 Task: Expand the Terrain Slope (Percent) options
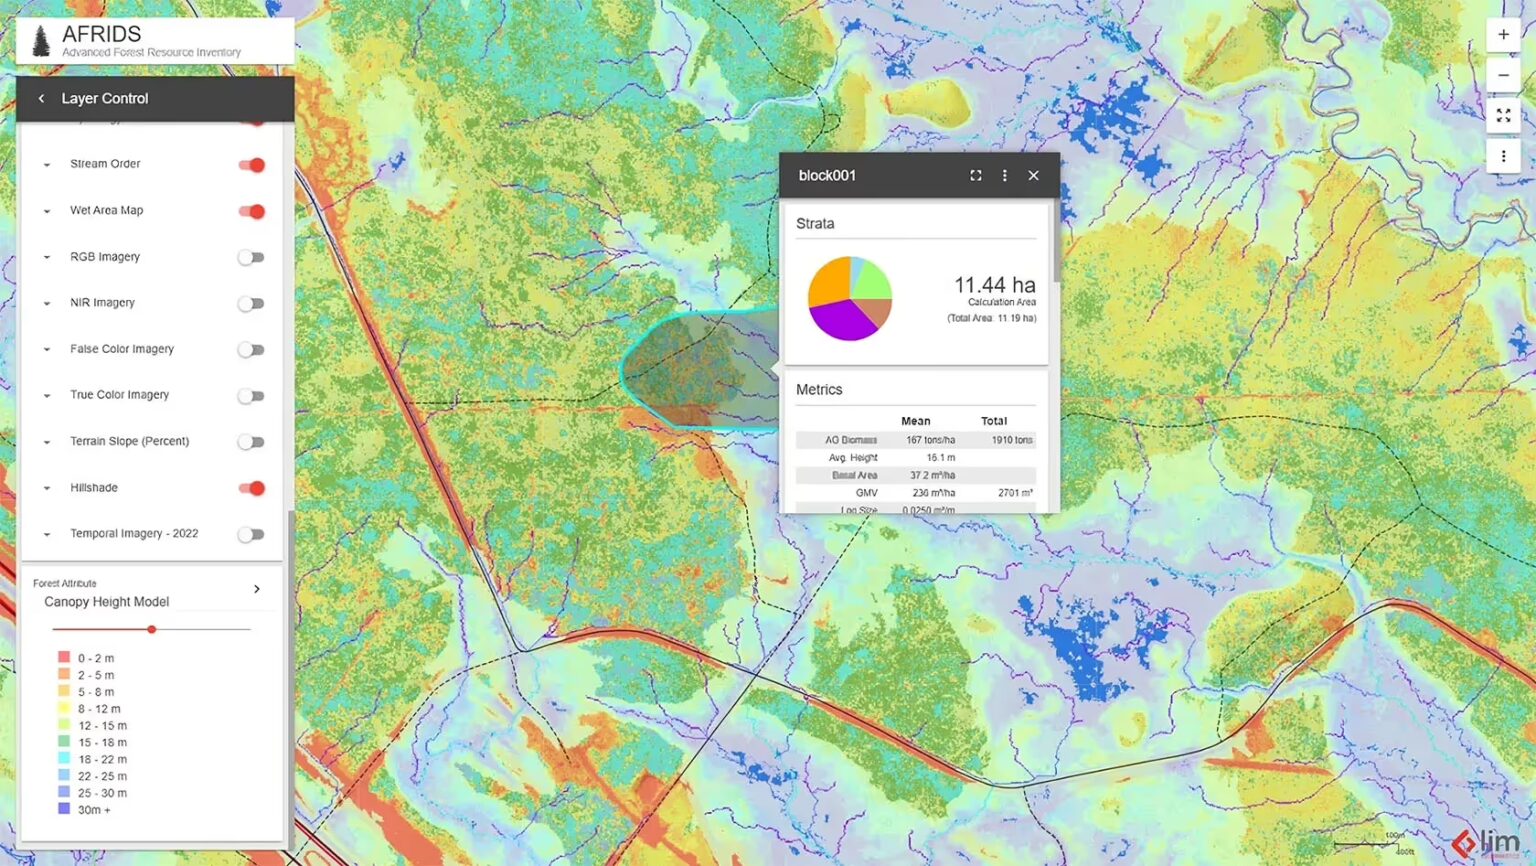46,441
